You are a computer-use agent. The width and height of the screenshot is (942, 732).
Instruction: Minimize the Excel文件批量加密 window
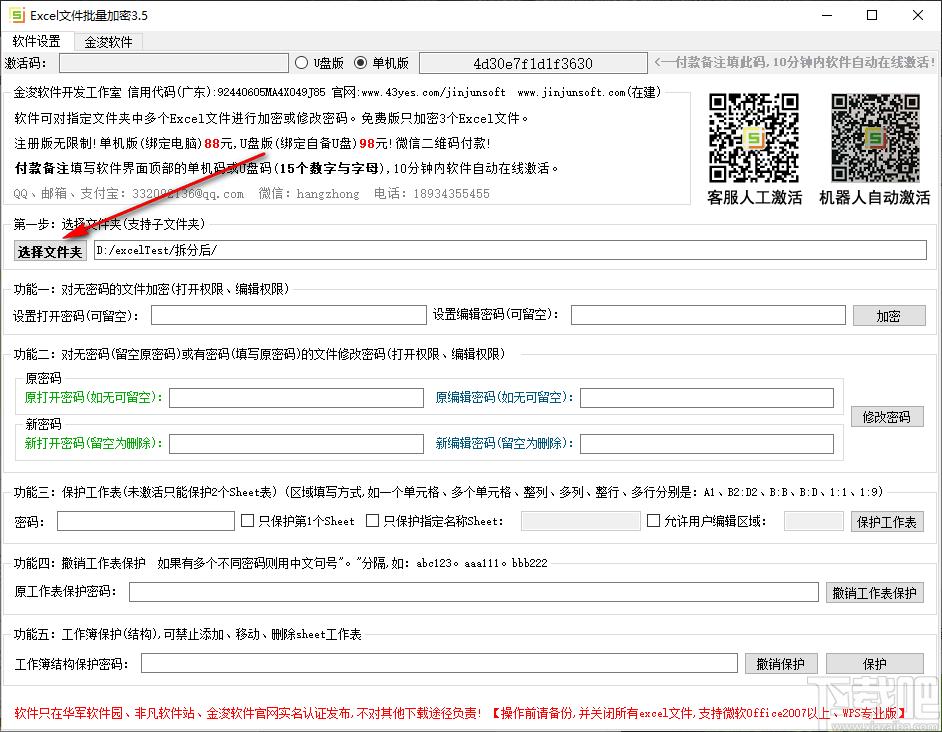tap(827, 15)
